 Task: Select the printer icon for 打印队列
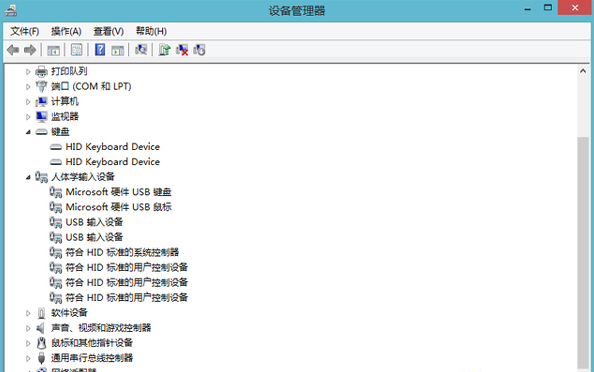tap(41, 71)
